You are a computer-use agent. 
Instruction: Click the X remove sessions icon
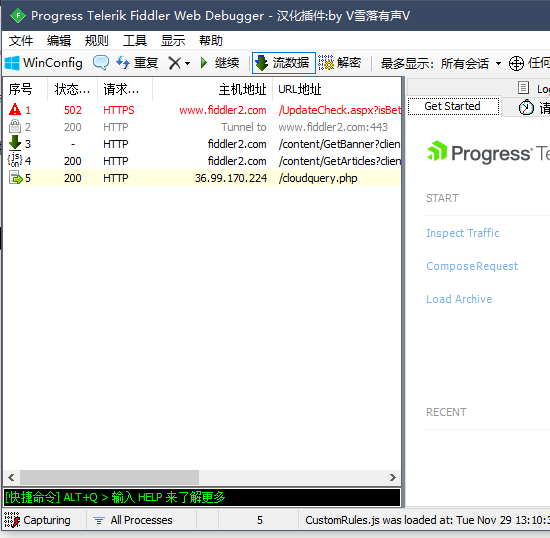click(x=174, y=63)
